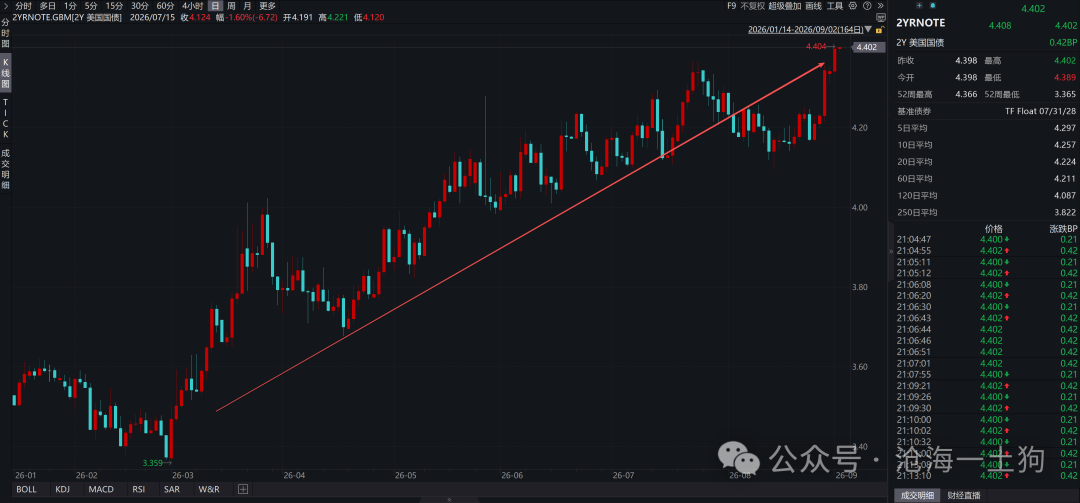
Task: Open the 画线 drawing tools
Action: (x=813, y=6)
